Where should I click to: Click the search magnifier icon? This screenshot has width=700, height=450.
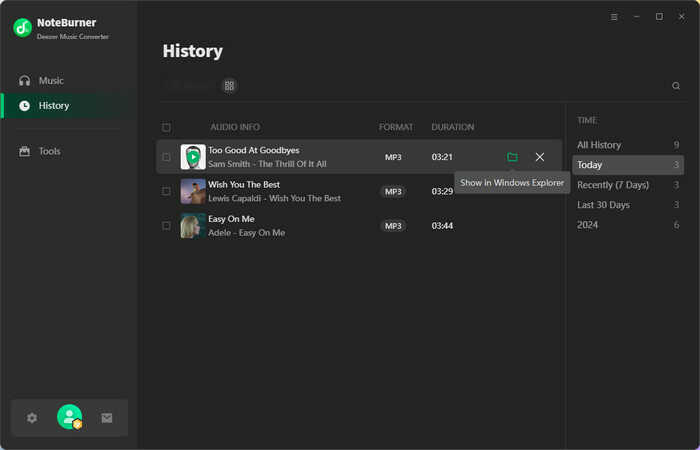[676, 86]
